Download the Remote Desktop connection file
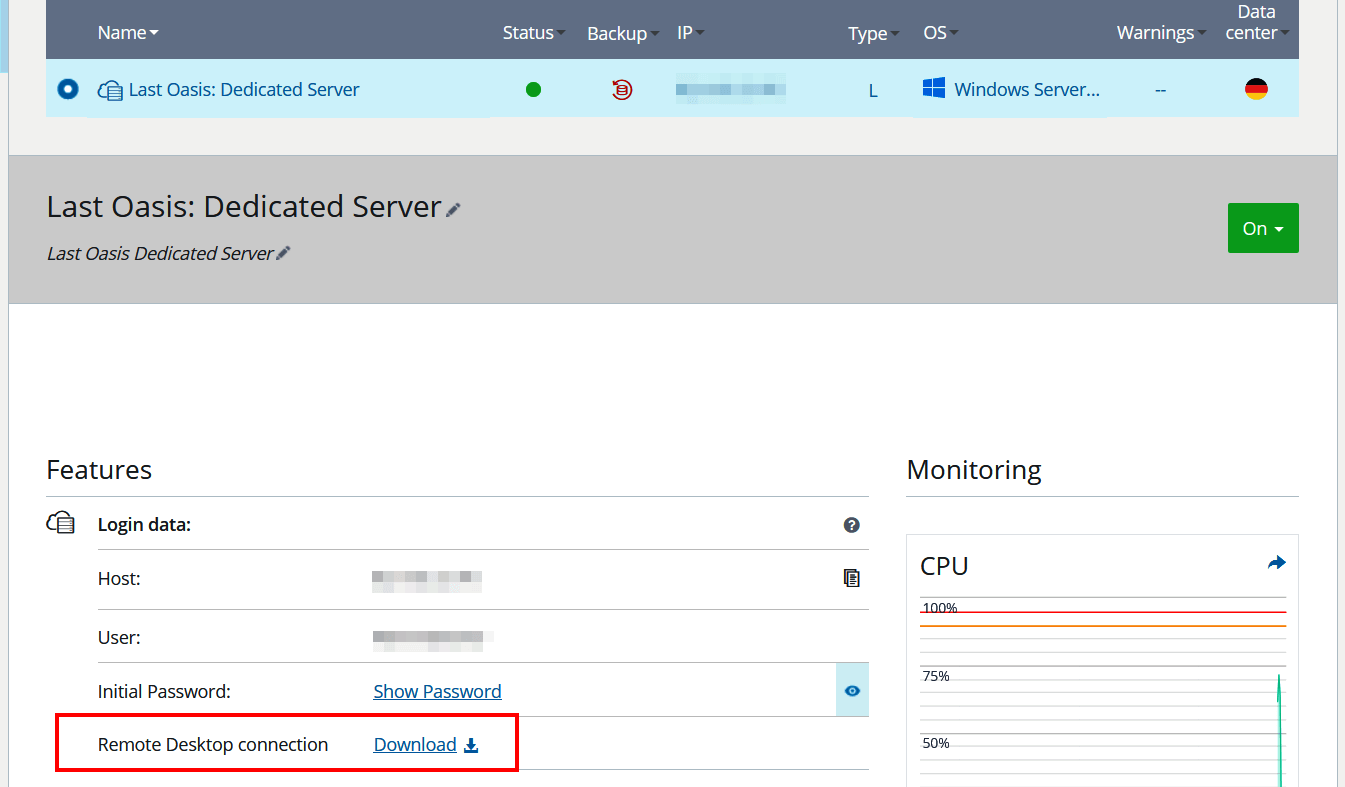The height and width of the screenshot is (787, 1345). point(414,744)
